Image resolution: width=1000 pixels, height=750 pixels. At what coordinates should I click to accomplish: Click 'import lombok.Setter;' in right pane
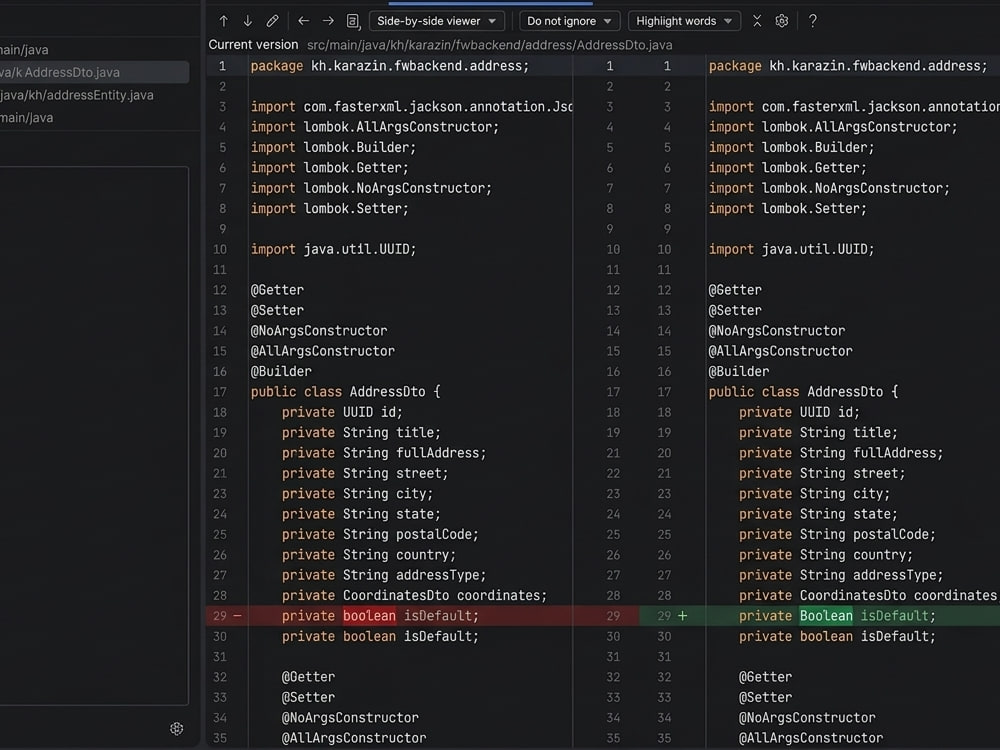(x=788, y=209)
